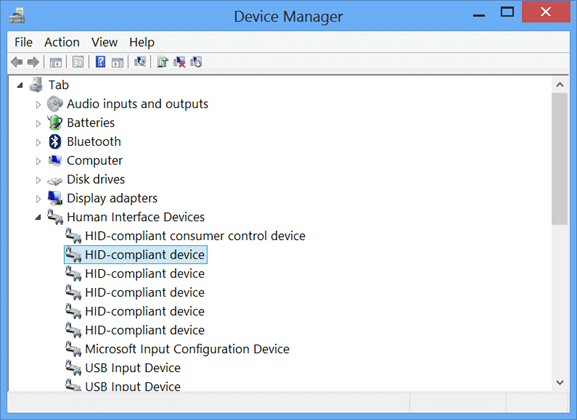Open the View menu

105,42
